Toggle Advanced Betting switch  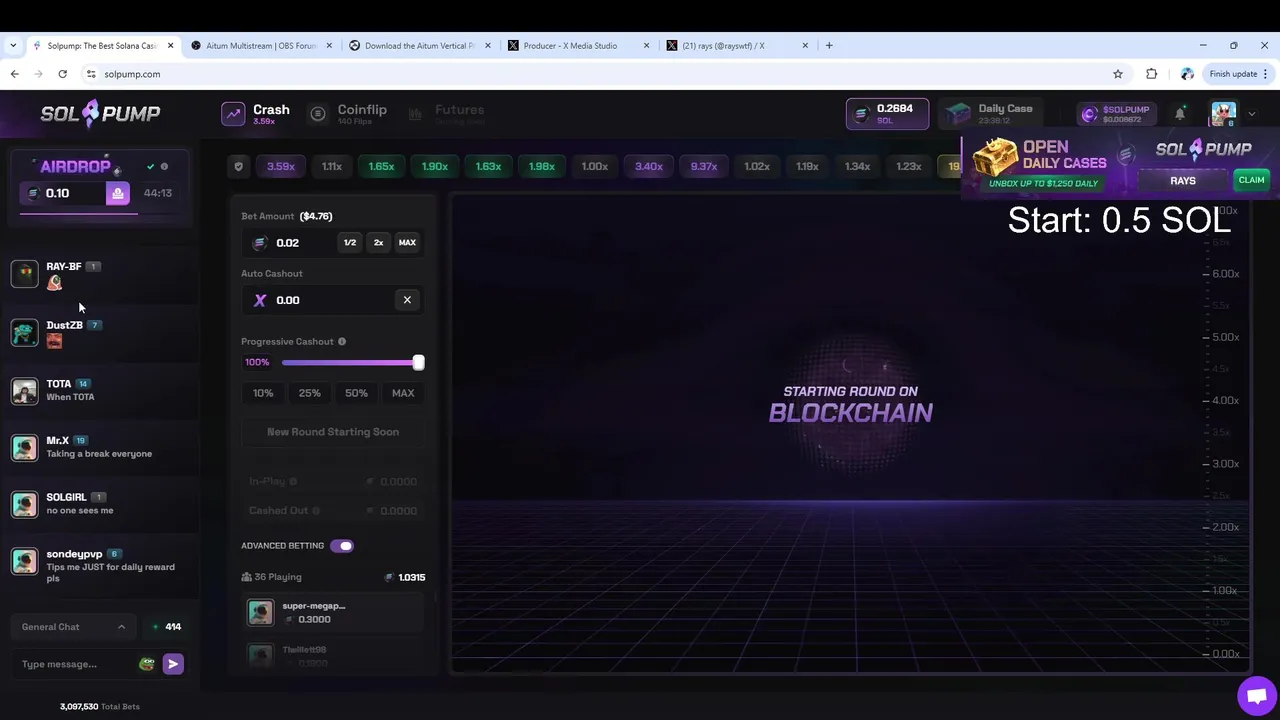(x=342, y=546)
